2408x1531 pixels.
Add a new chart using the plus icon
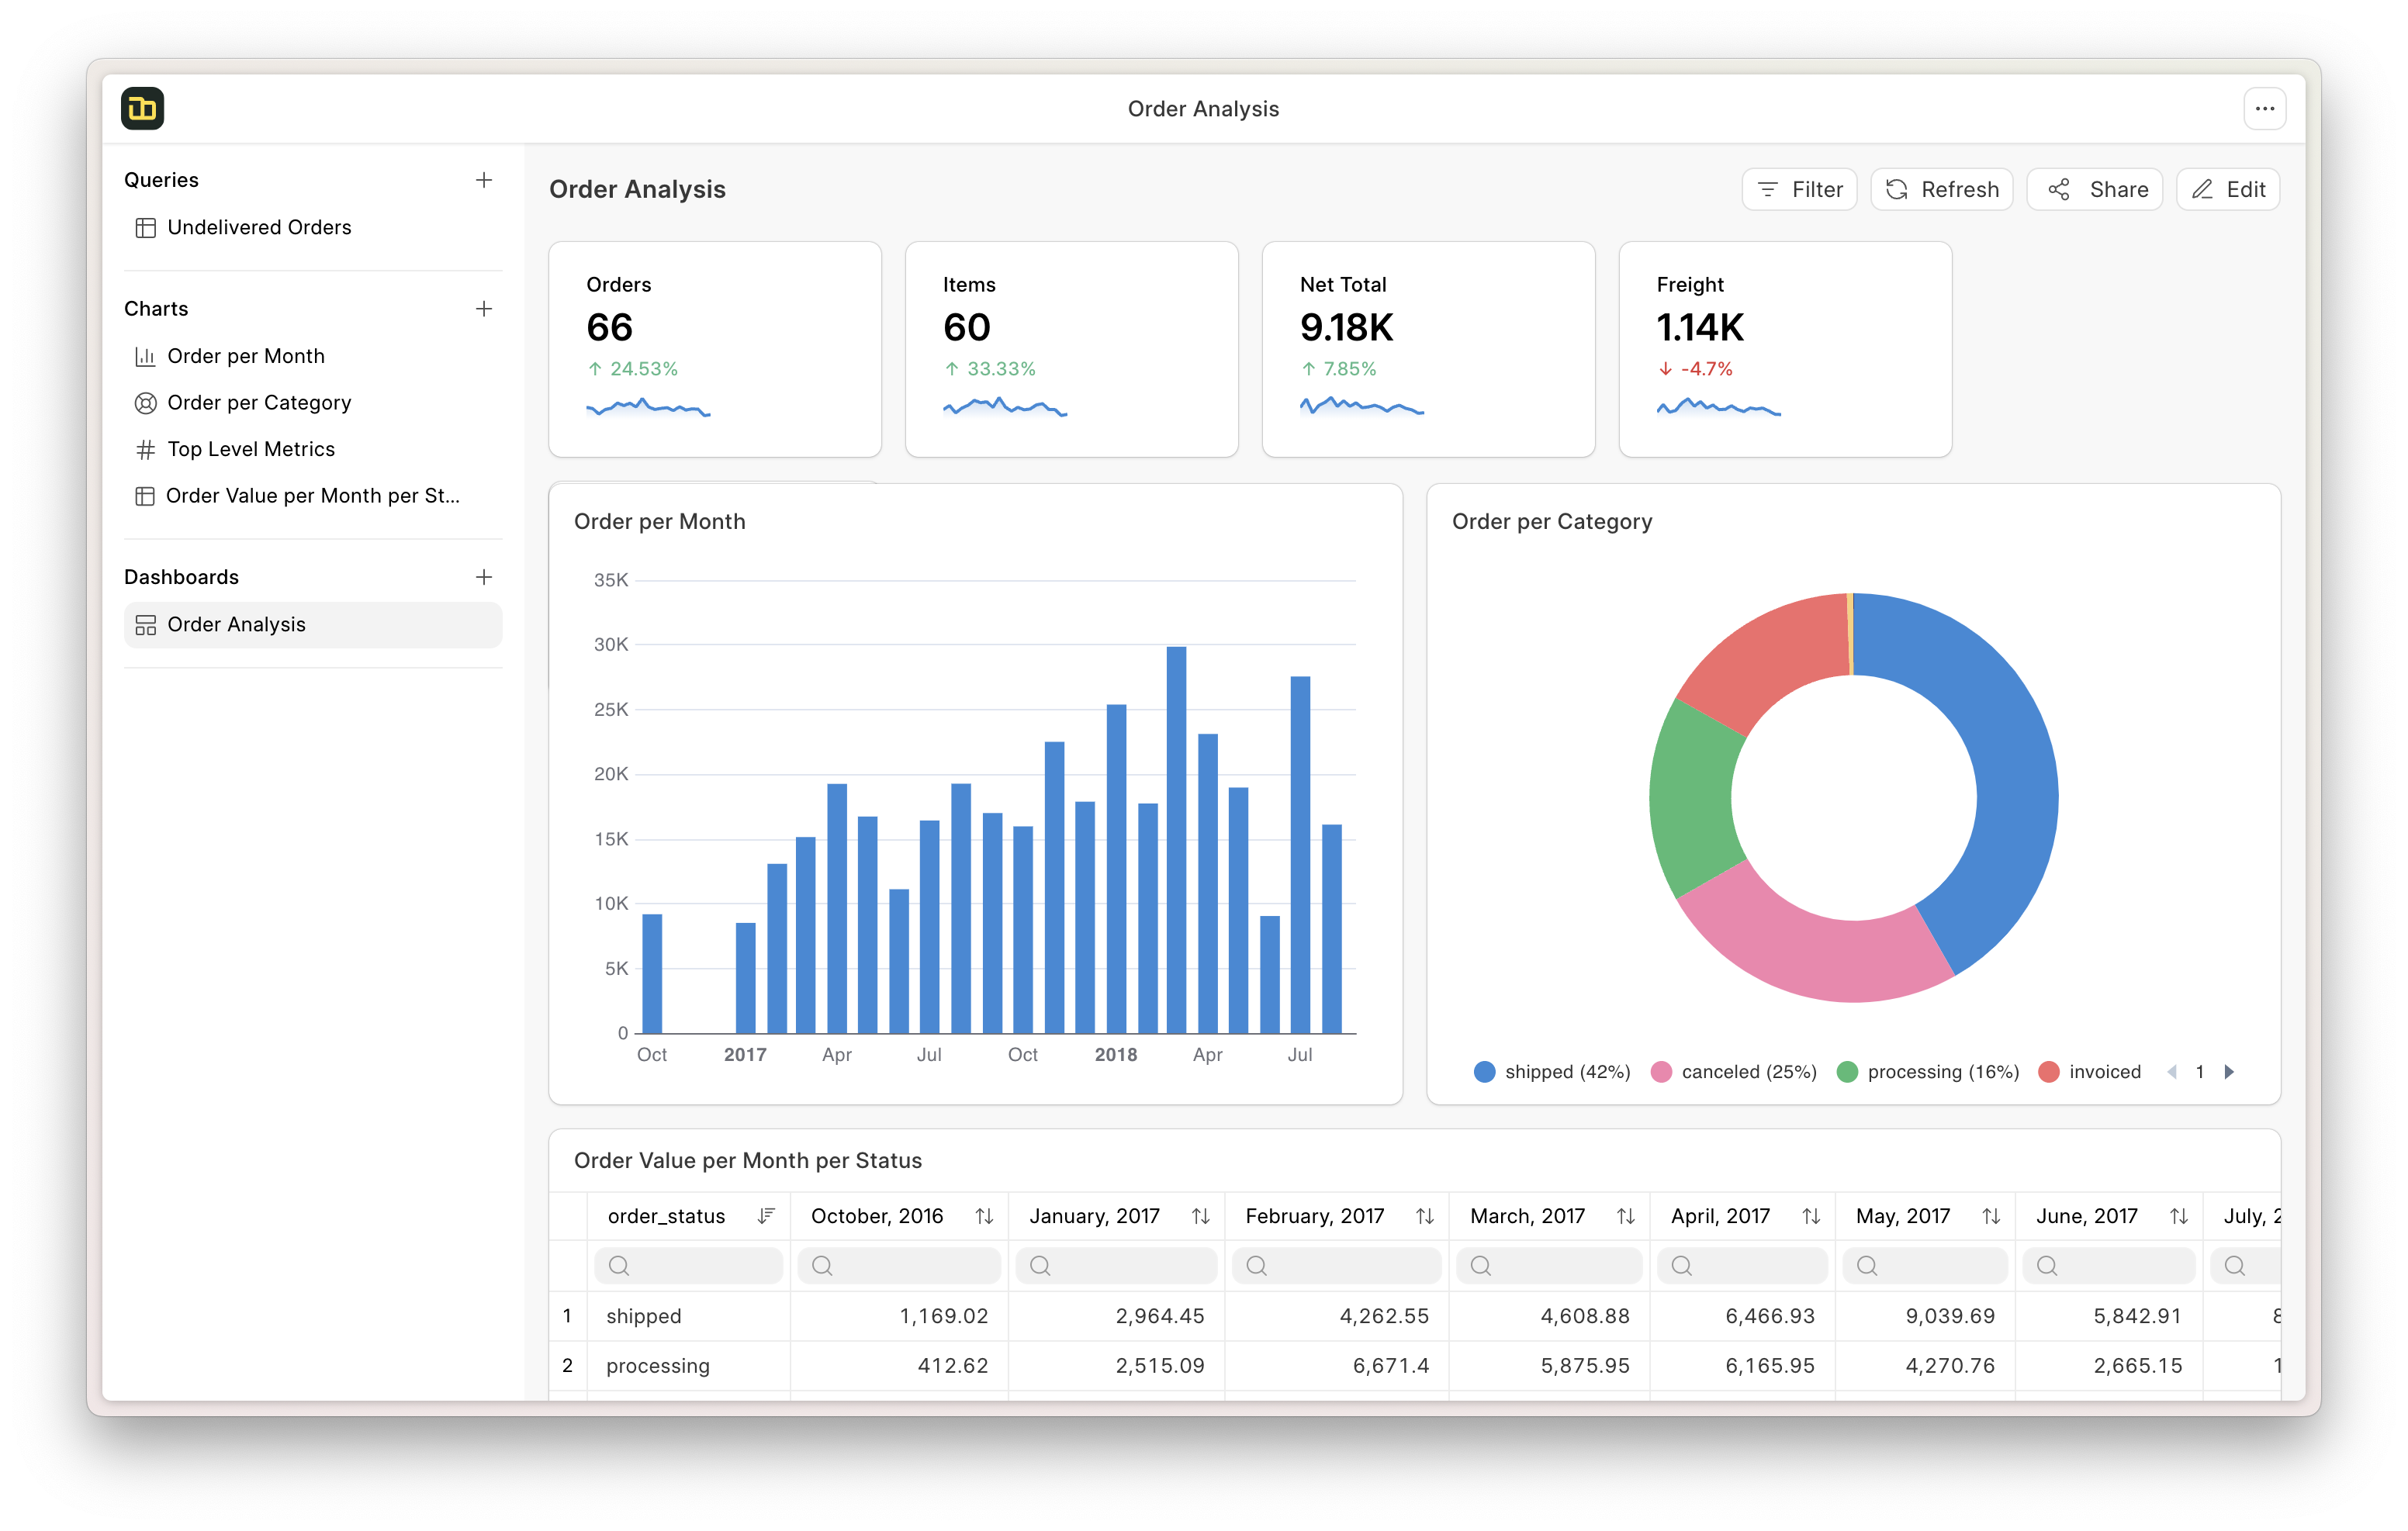click(x=484, y=309)
